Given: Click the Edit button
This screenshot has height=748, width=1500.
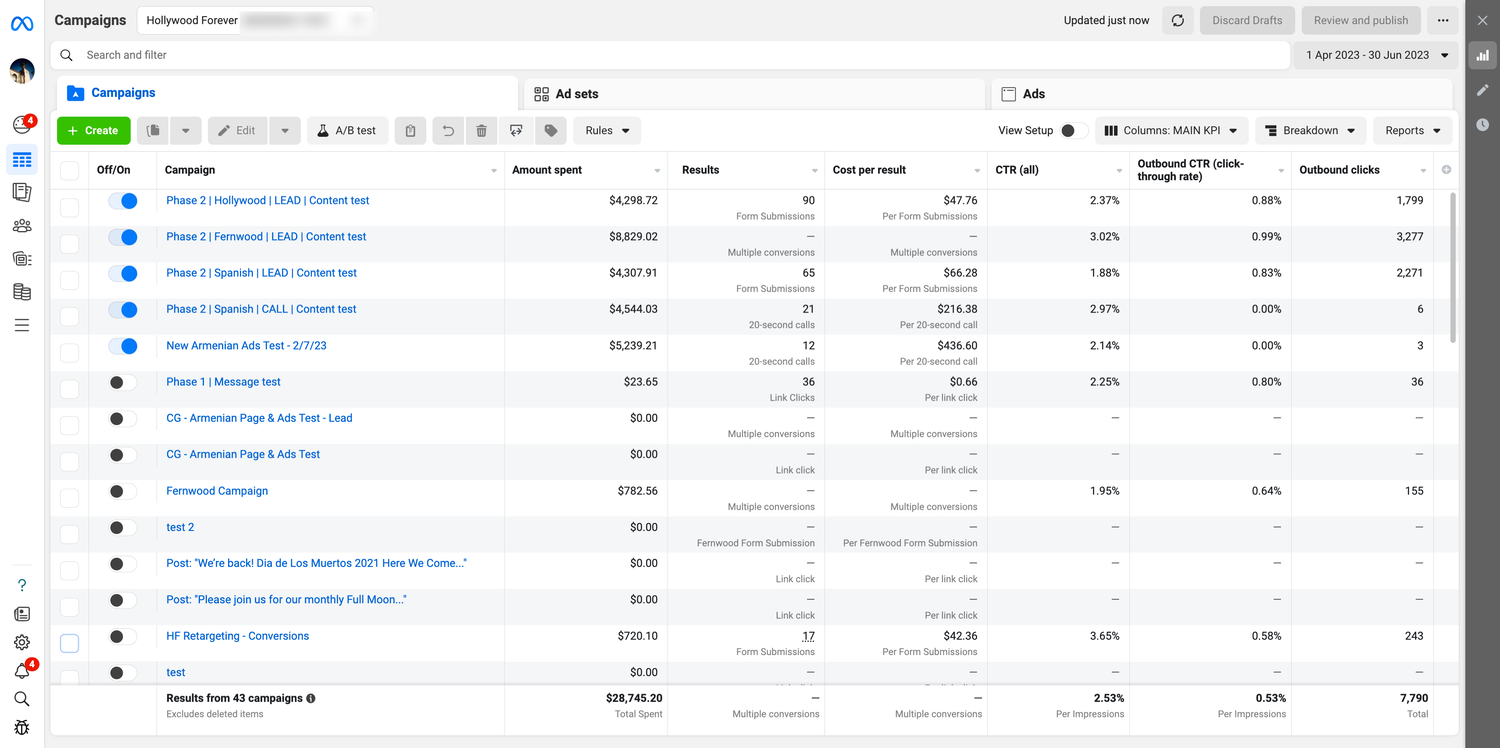Looking at the screenshot, I should pos(237,130).
